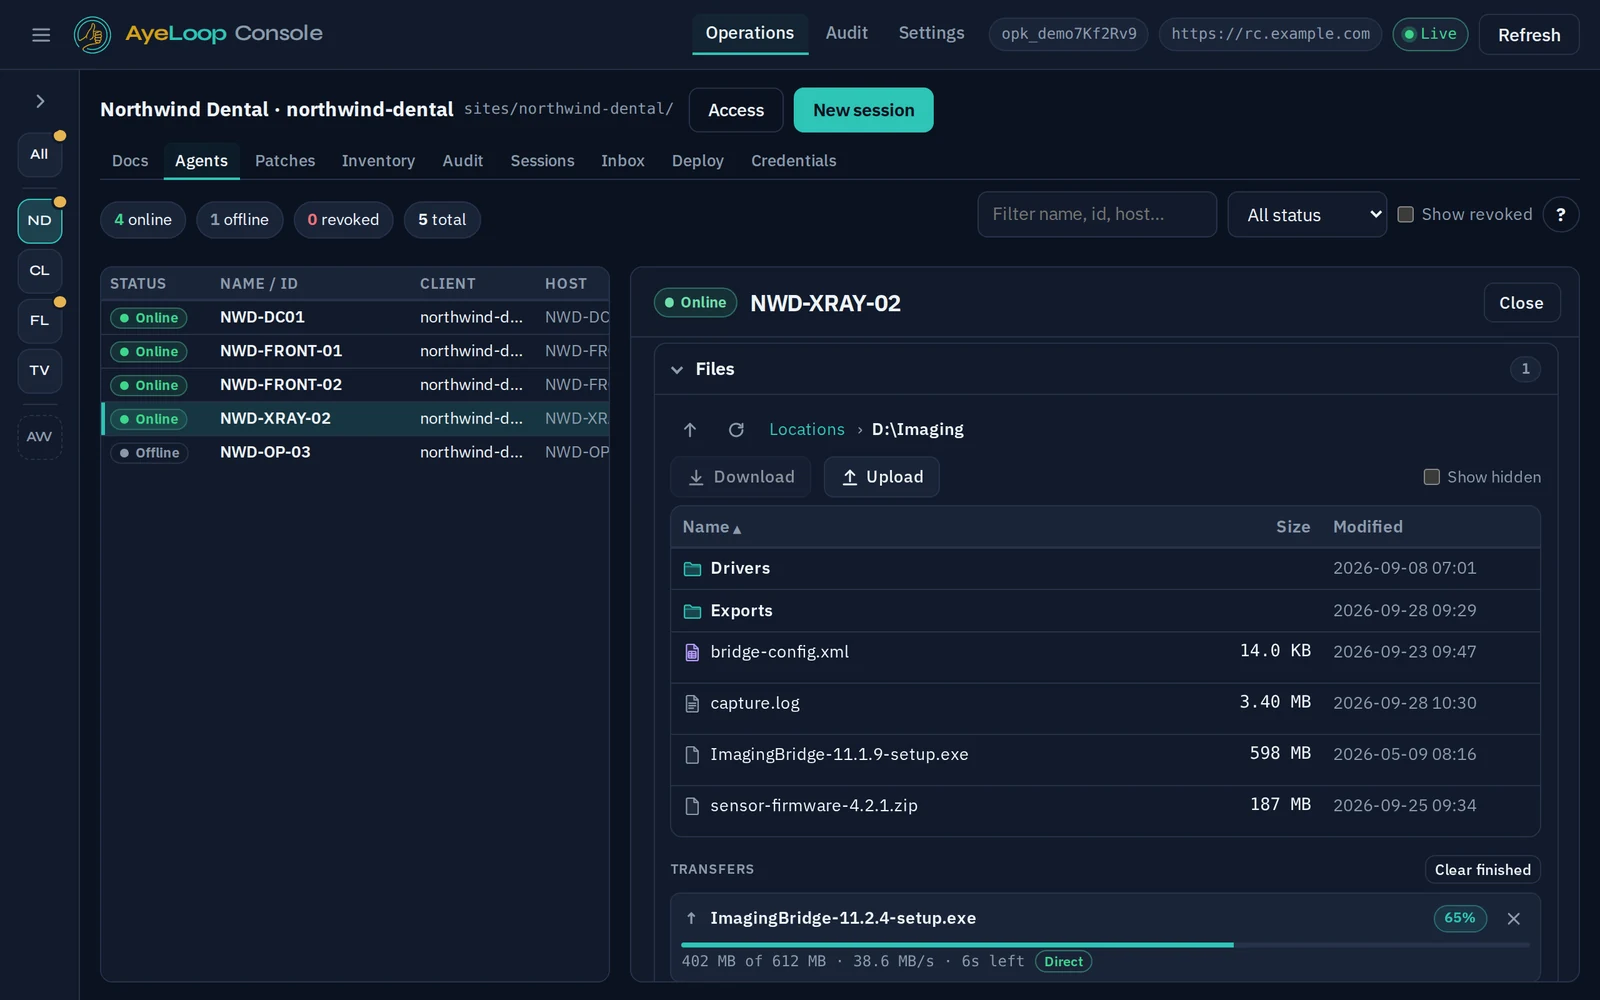Select the CL site sidebar badge
1600x1000 pixels.
pos(40,270)
